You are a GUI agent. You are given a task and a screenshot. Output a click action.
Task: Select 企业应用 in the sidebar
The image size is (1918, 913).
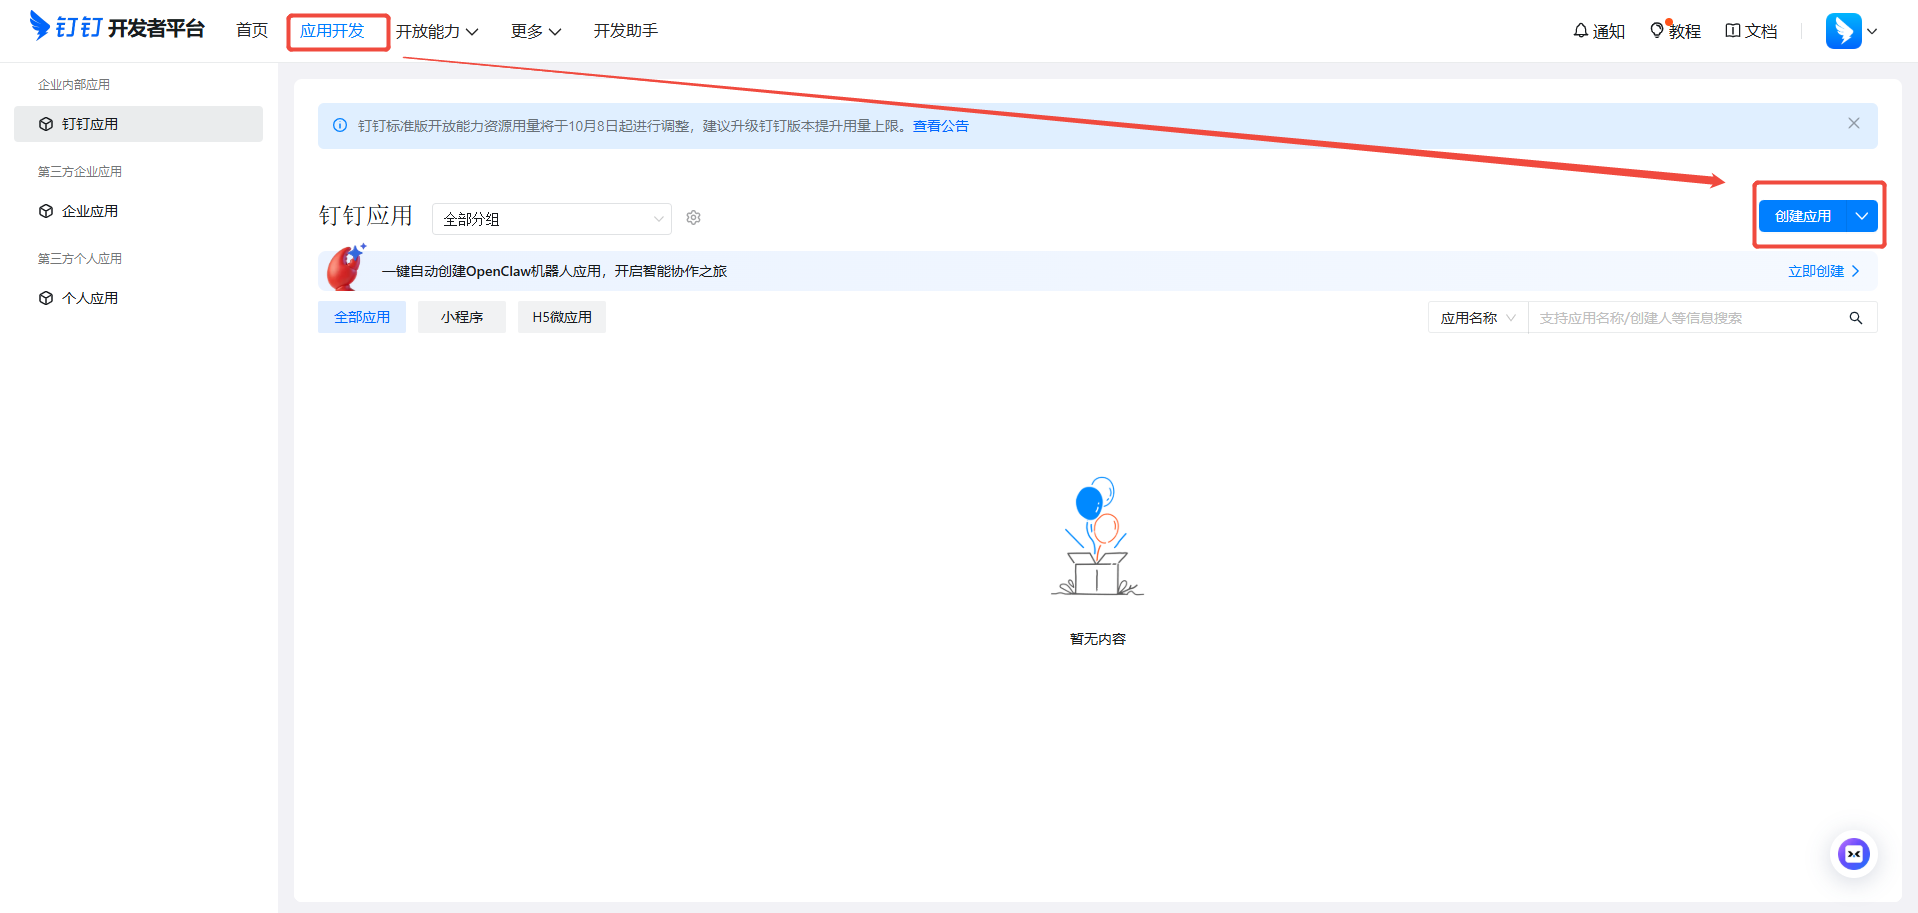click(x=138, y=211)
